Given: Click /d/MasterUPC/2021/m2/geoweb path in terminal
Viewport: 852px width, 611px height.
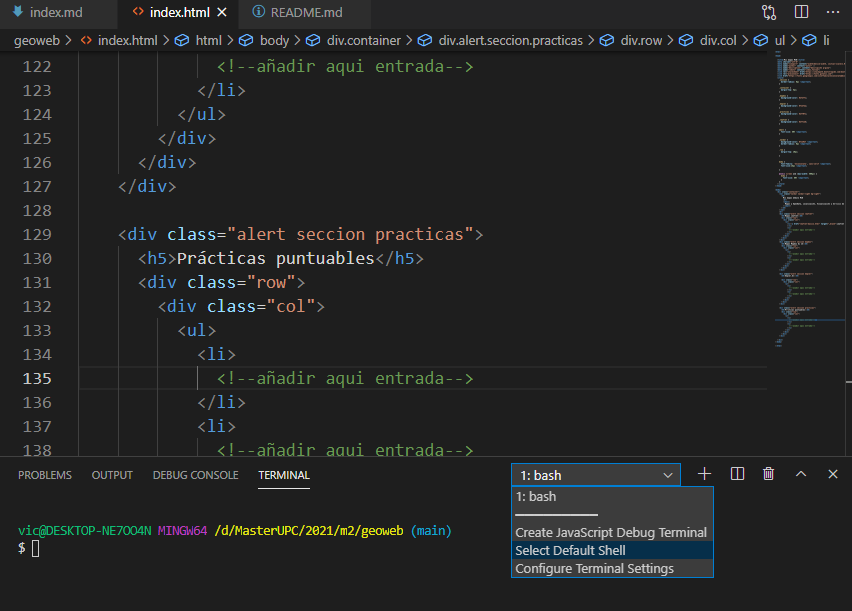Looking at the screenshot, I should point(309,531).
